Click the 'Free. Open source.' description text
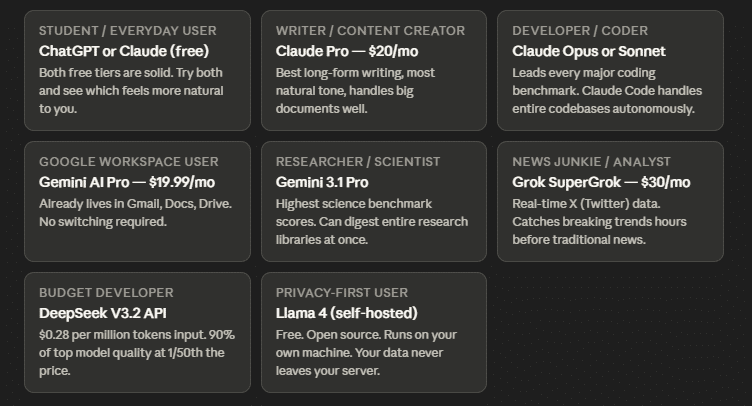The image size is (752, 406). 366,352
